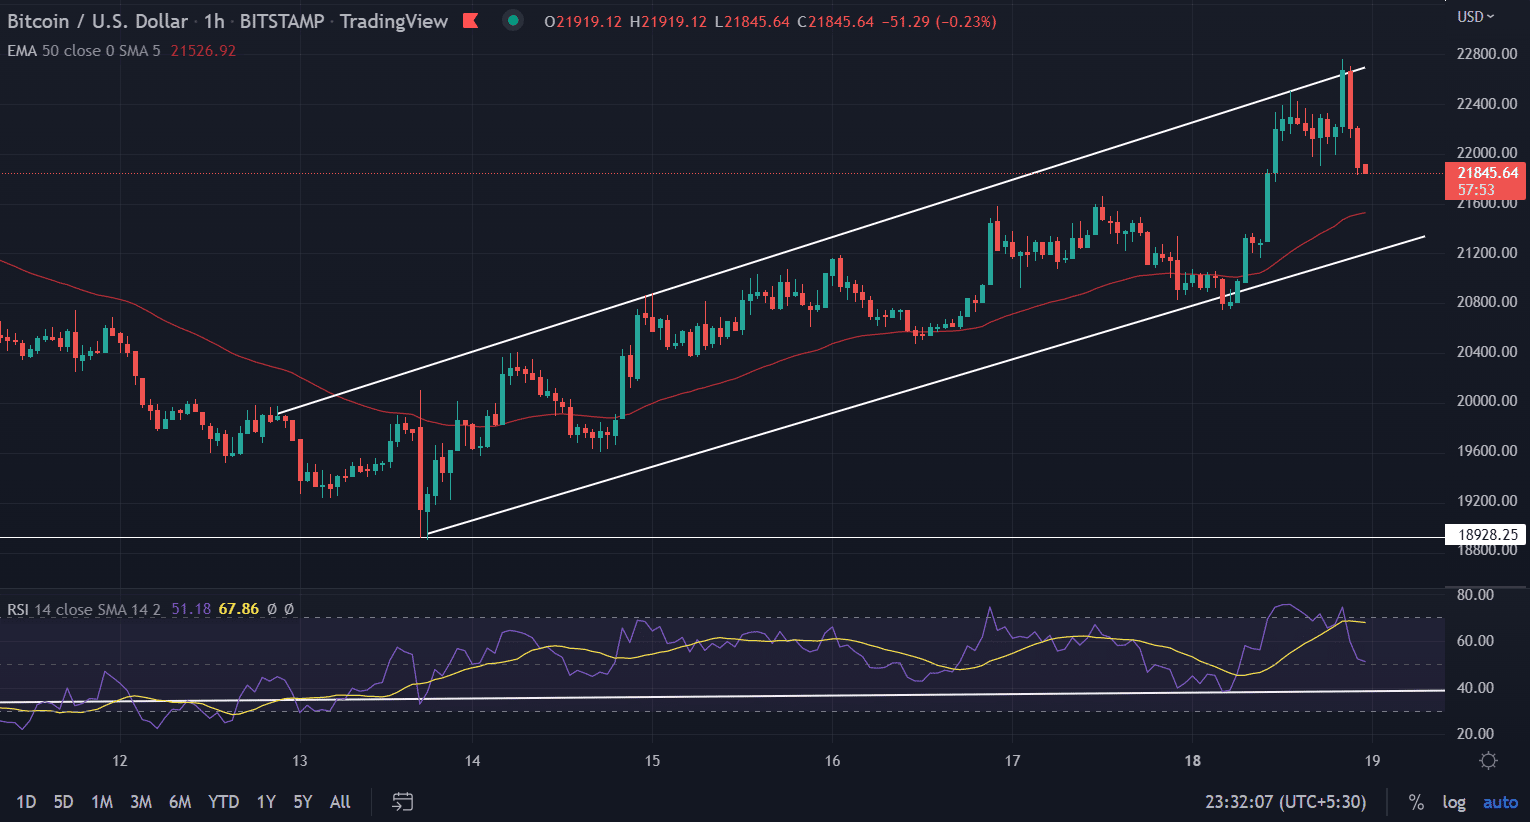Image resolution: width=1530 pixels, height=822 pixels.
Task: Select the 1Y time range
Action: (x=266, y=802)
